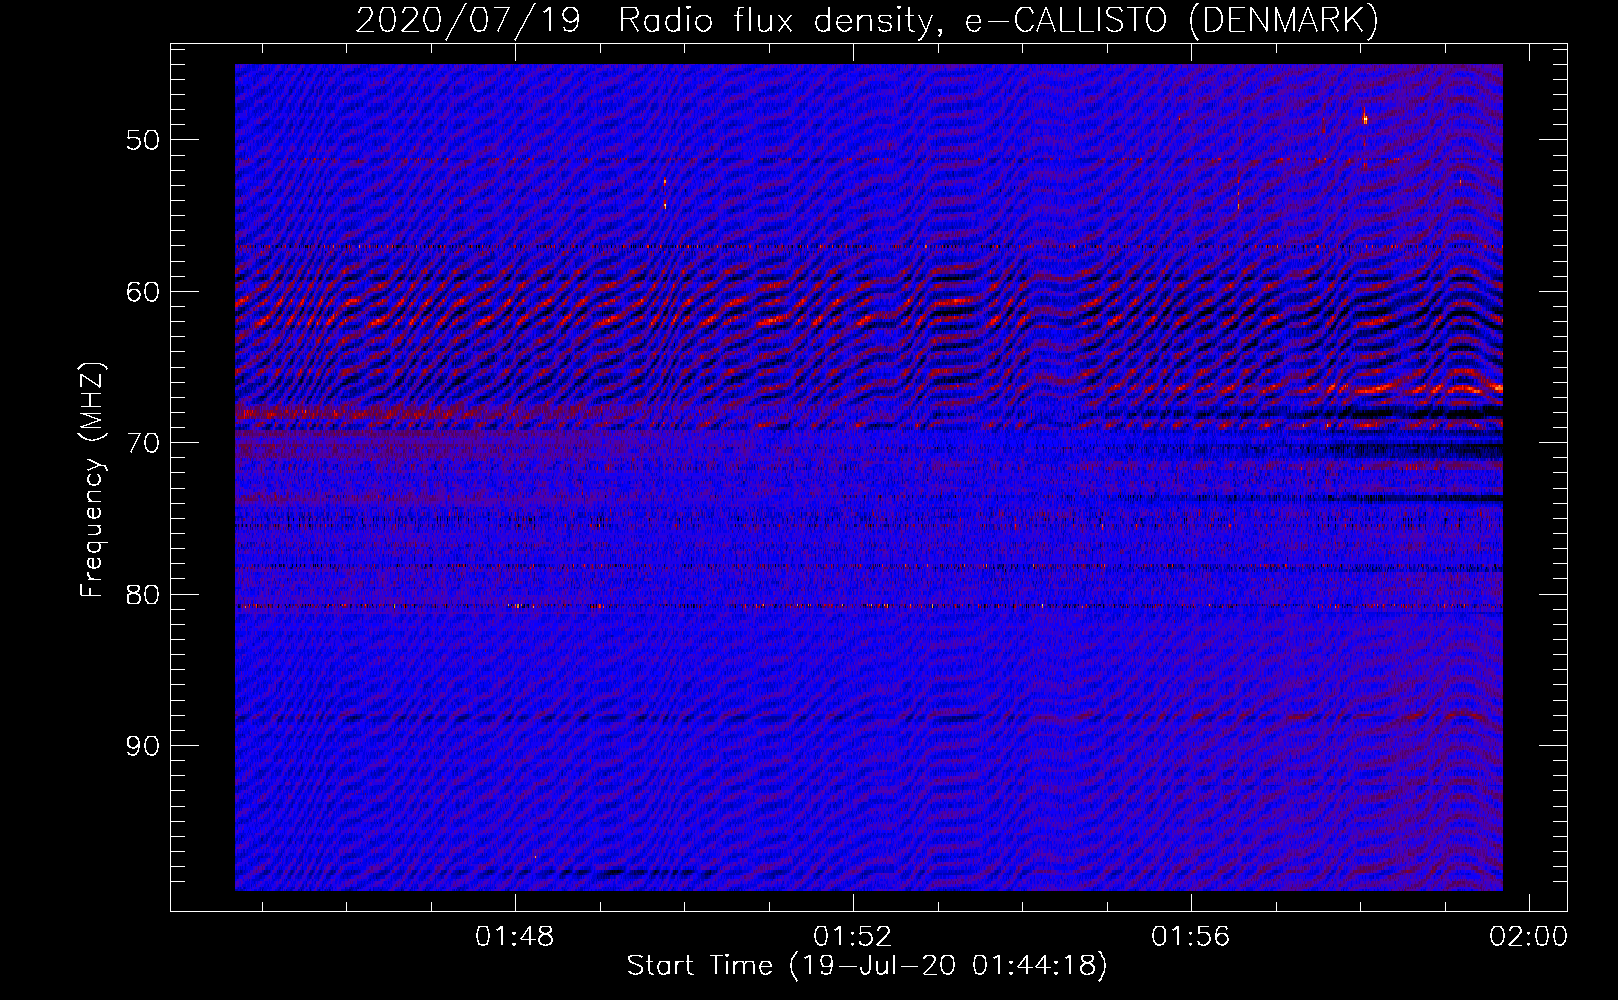Click the 01:52 time tick label

click(x=852, y=937)
